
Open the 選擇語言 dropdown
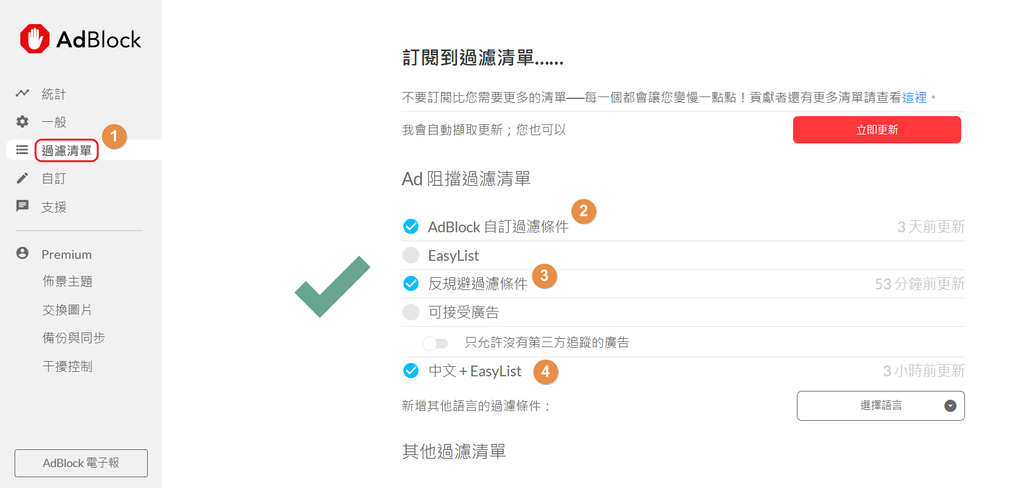[x=880, y=406]
